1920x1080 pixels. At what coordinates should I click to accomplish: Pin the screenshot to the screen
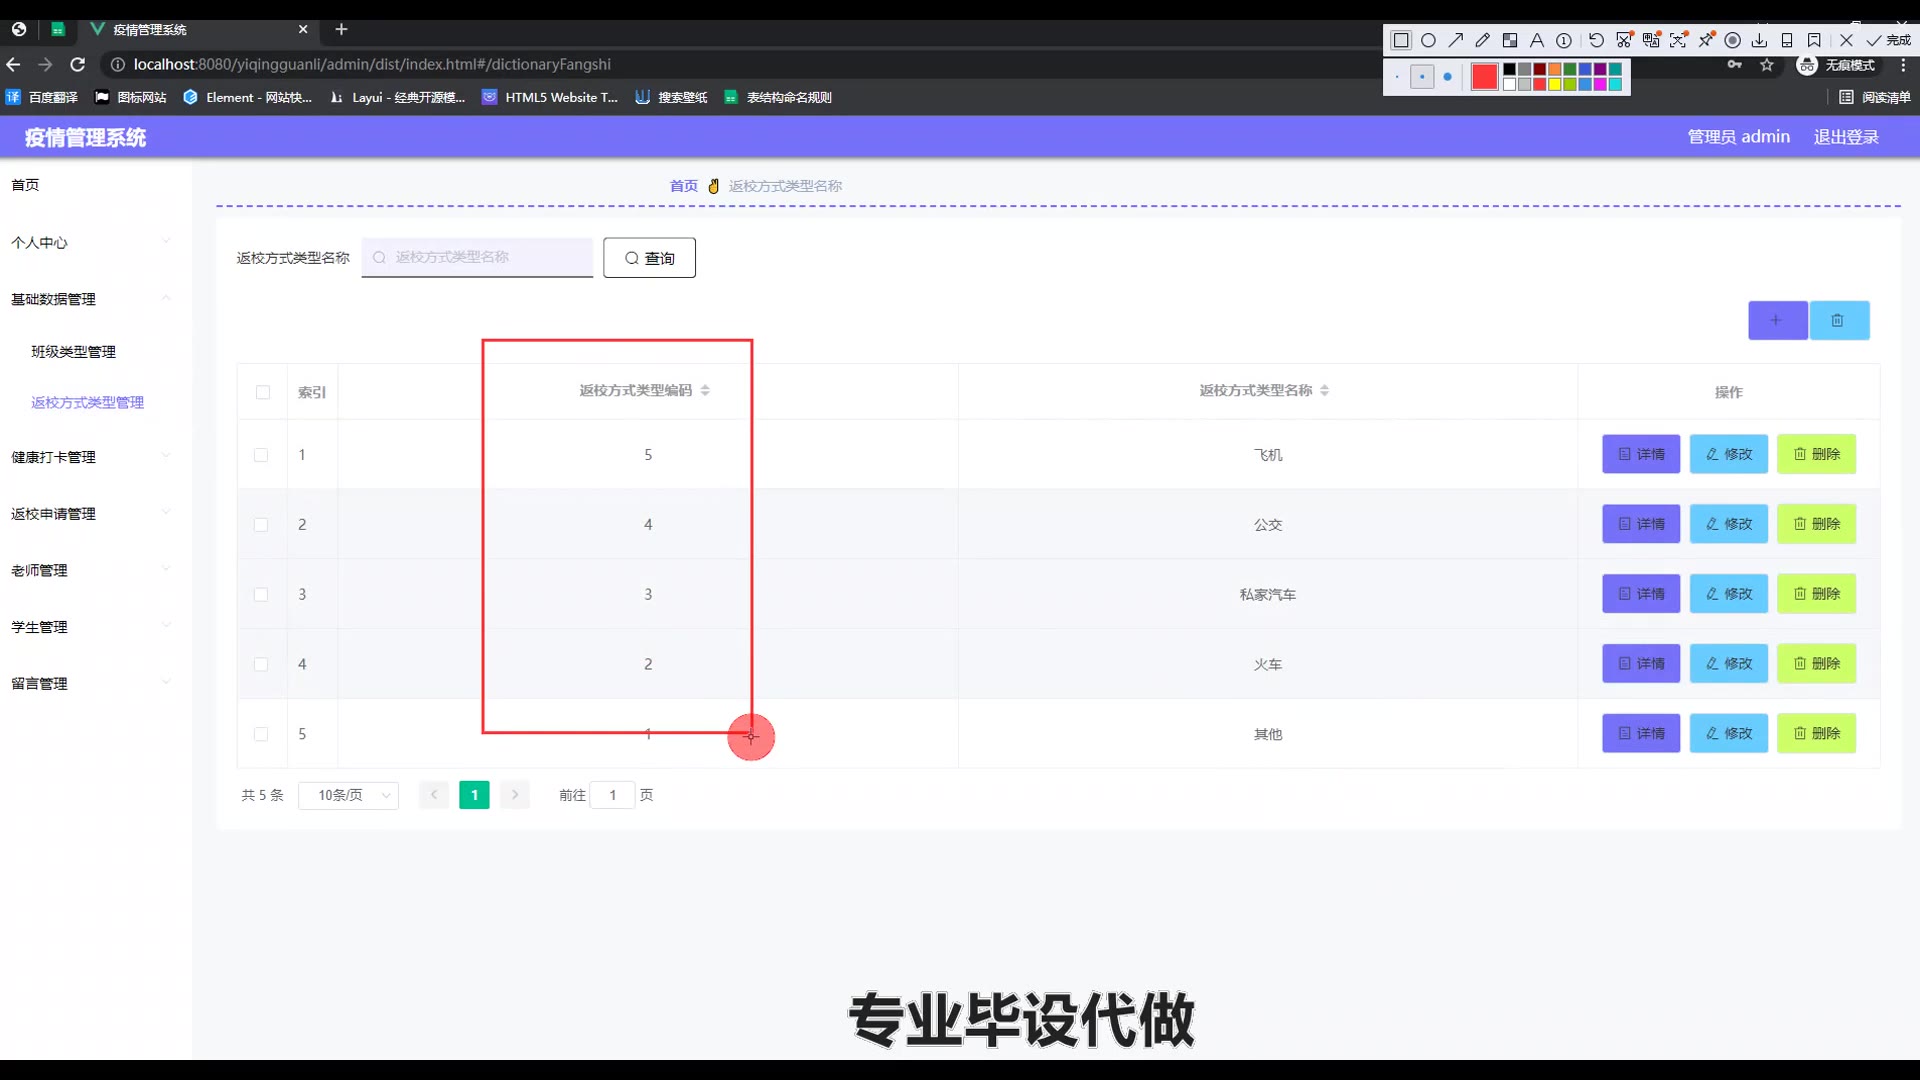click(1706, 41)
